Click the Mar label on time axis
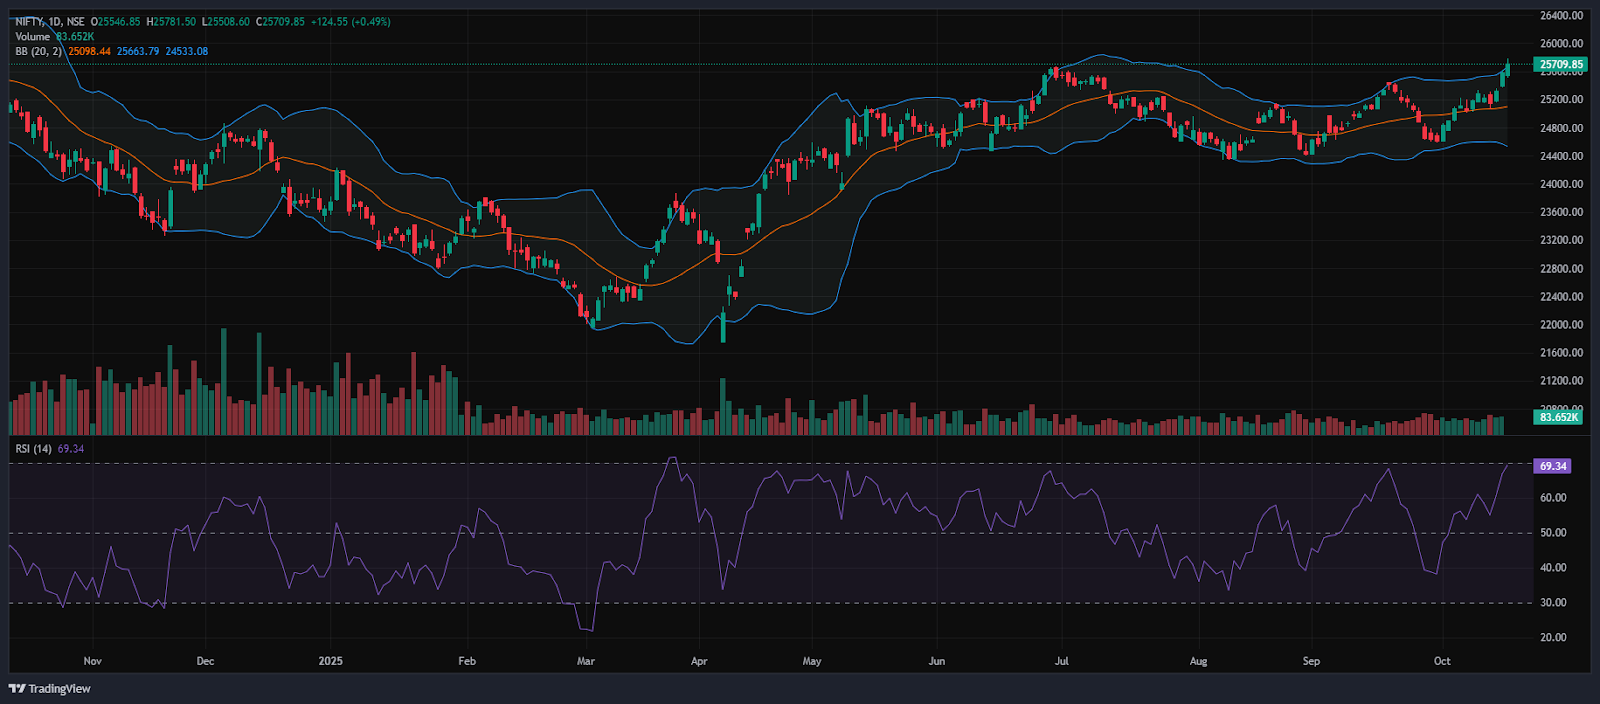 pyautogui.click(x=586, y=661)
